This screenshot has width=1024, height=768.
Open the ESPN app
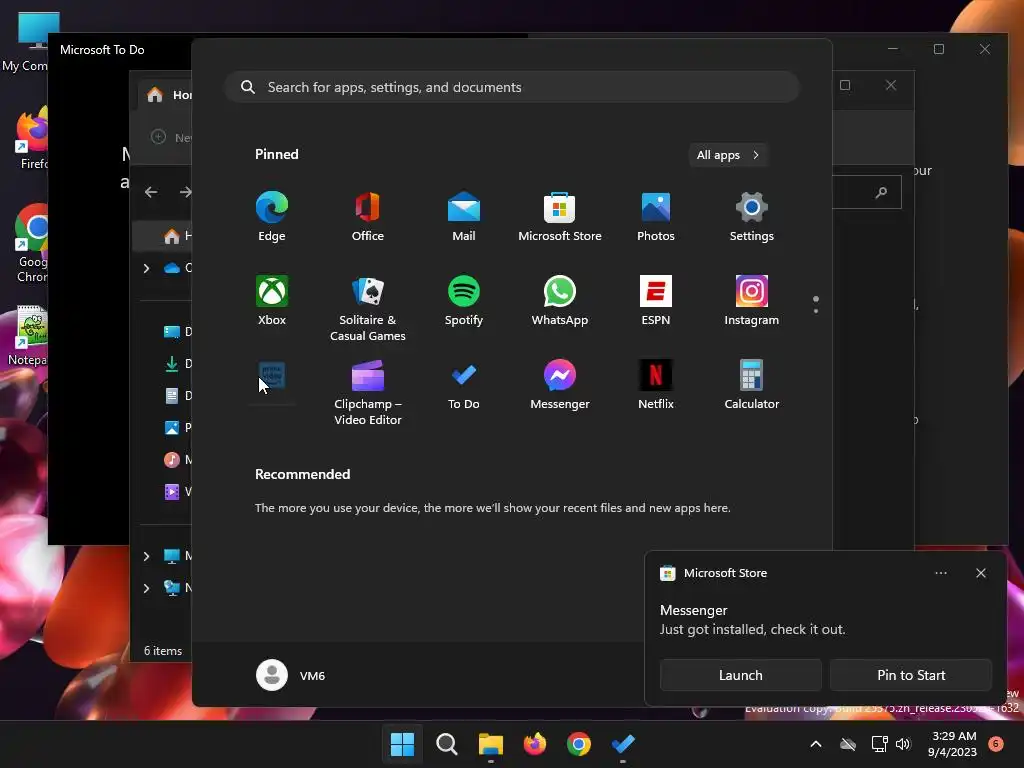[x=656, y=300]
